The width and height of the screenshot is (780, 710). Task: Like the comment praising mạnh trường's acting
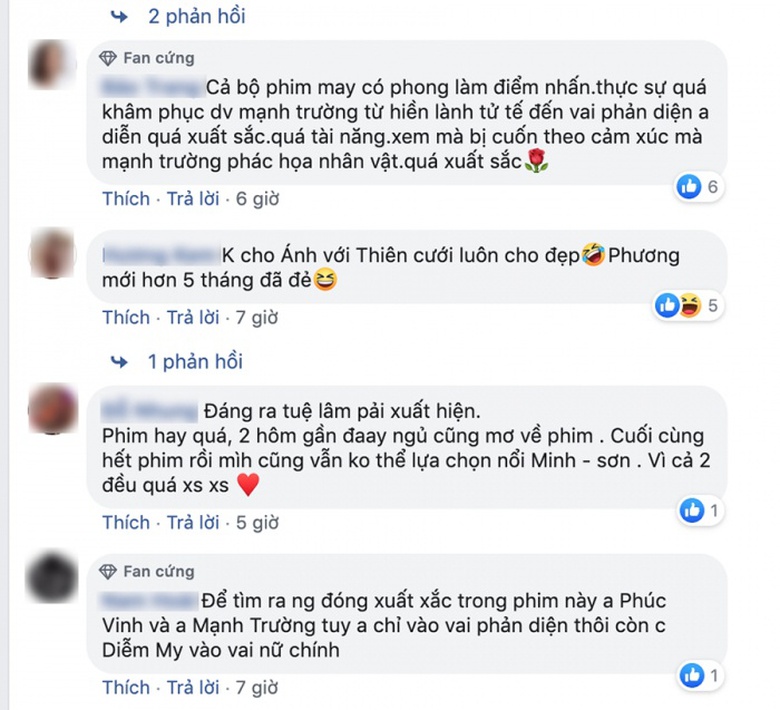click(x=126, y=199)
